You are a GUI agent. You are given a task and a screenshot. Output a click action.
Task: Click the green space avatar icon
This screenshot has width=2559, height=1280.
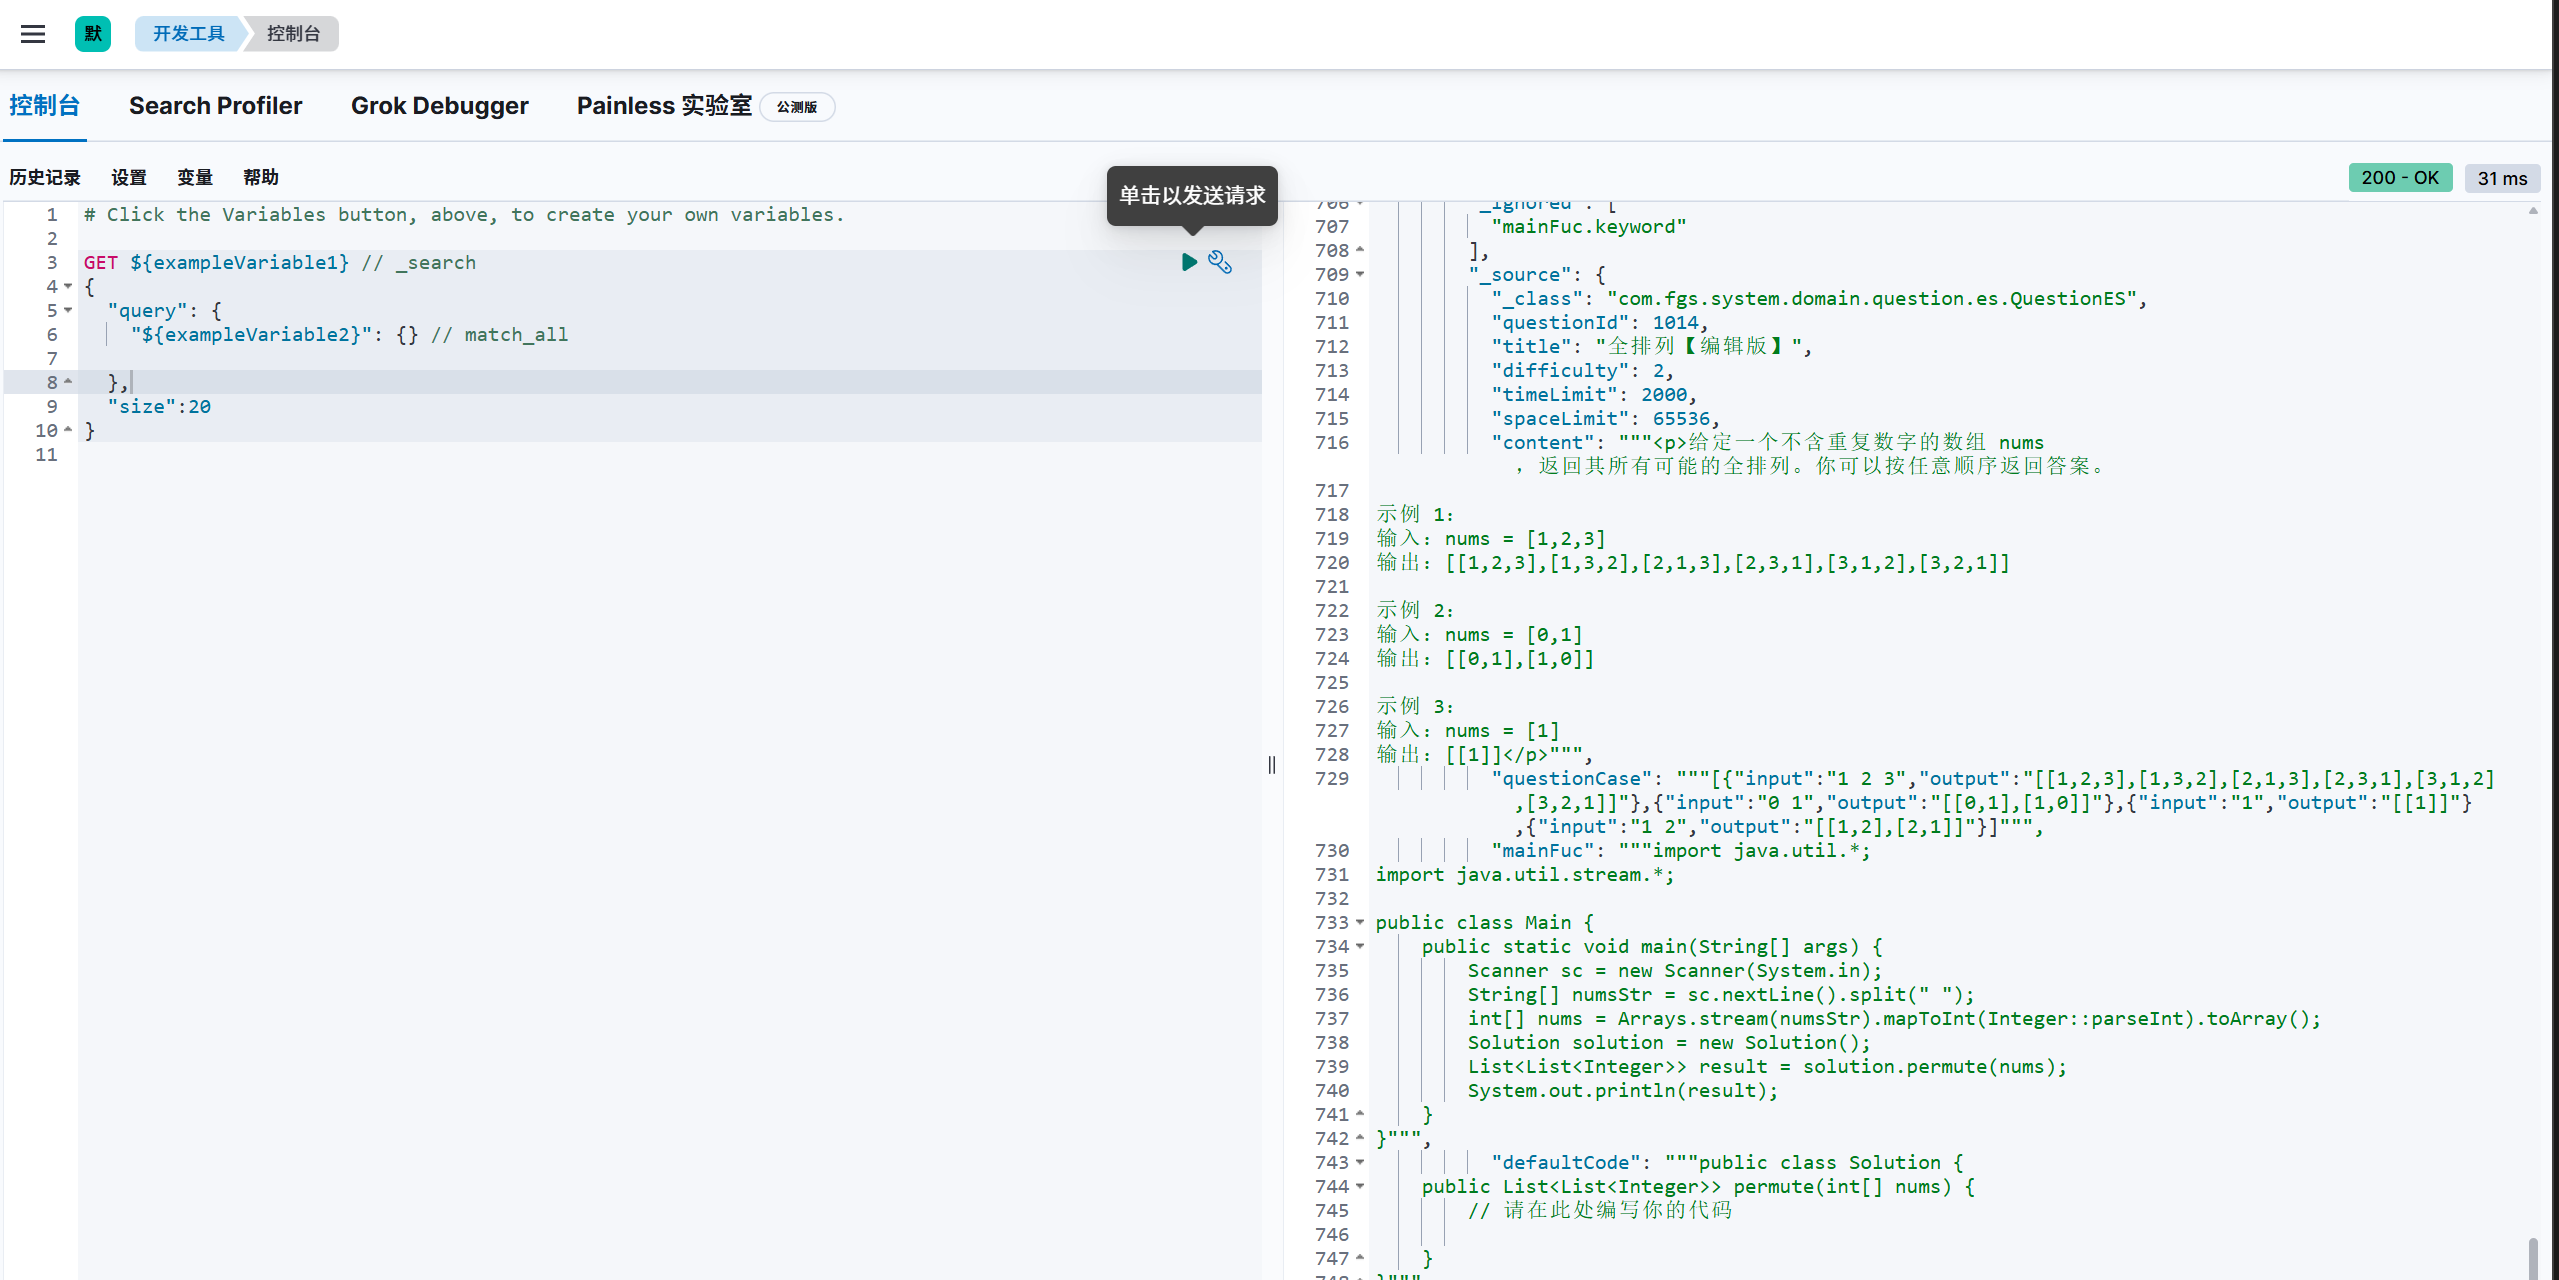[93, 34]
